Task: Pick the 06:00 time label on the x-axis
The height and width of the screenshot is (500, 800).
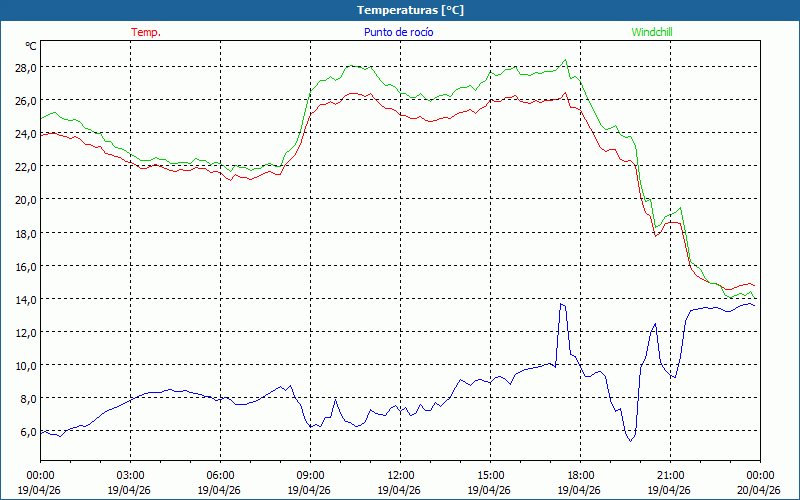Action: click(221, 475)
